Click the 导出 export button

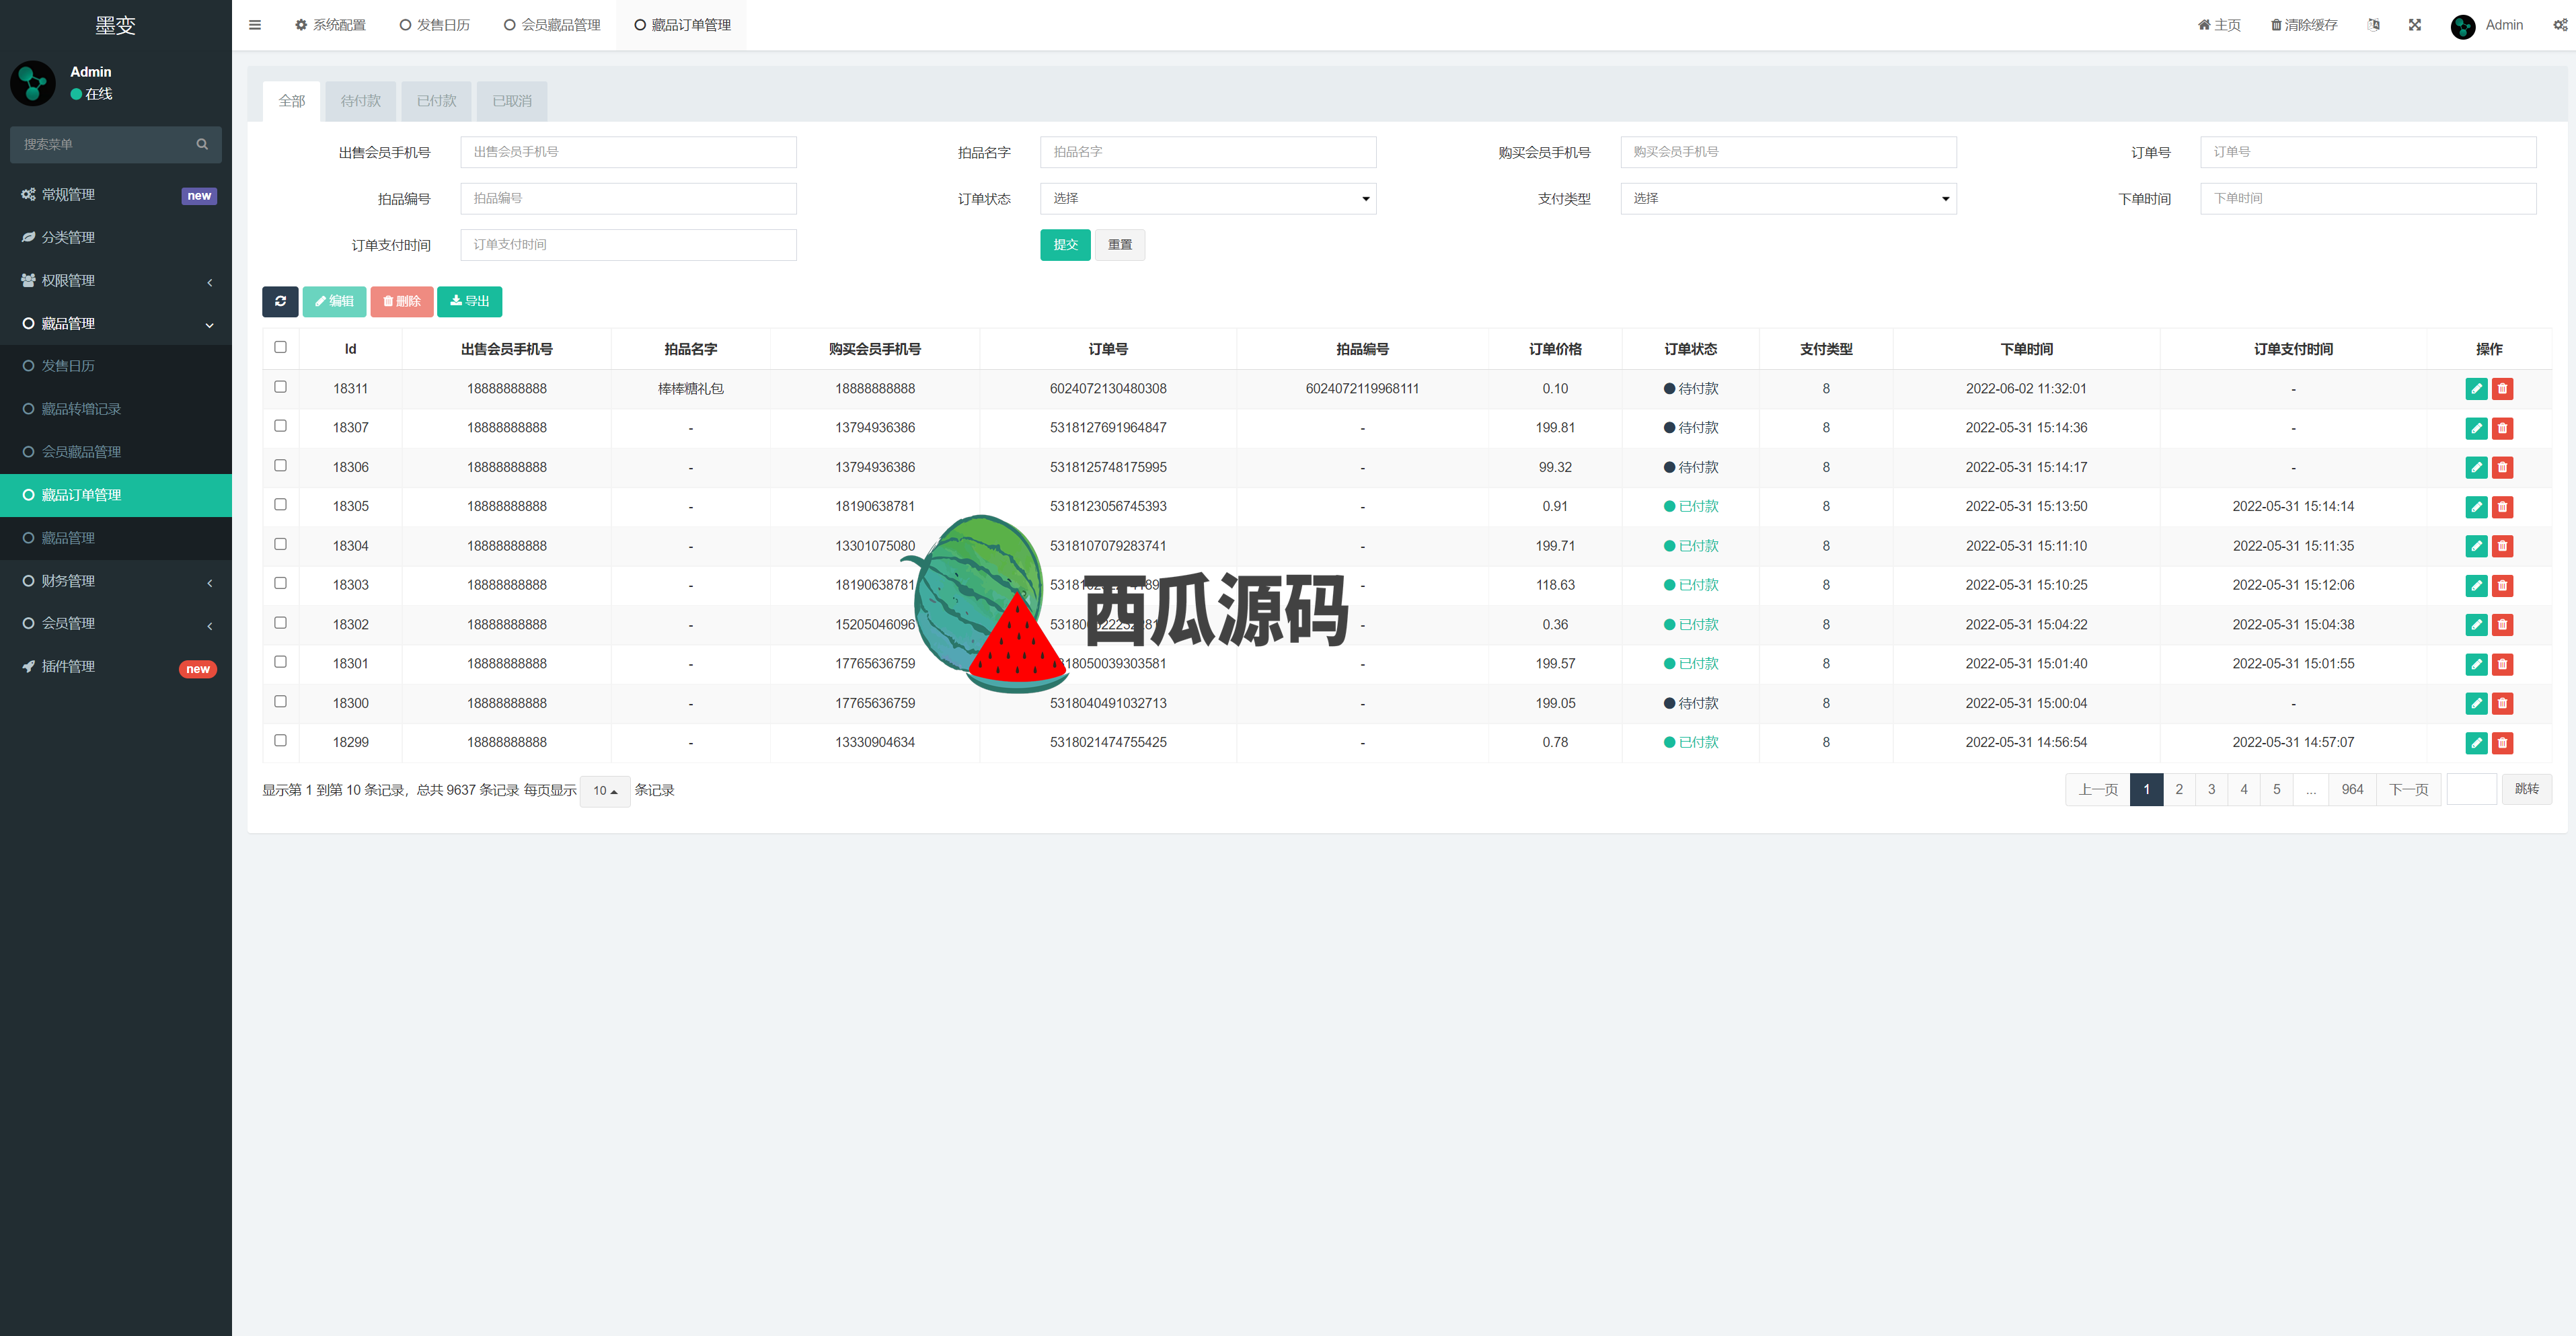pyautogui.click(x=469, y=301)
